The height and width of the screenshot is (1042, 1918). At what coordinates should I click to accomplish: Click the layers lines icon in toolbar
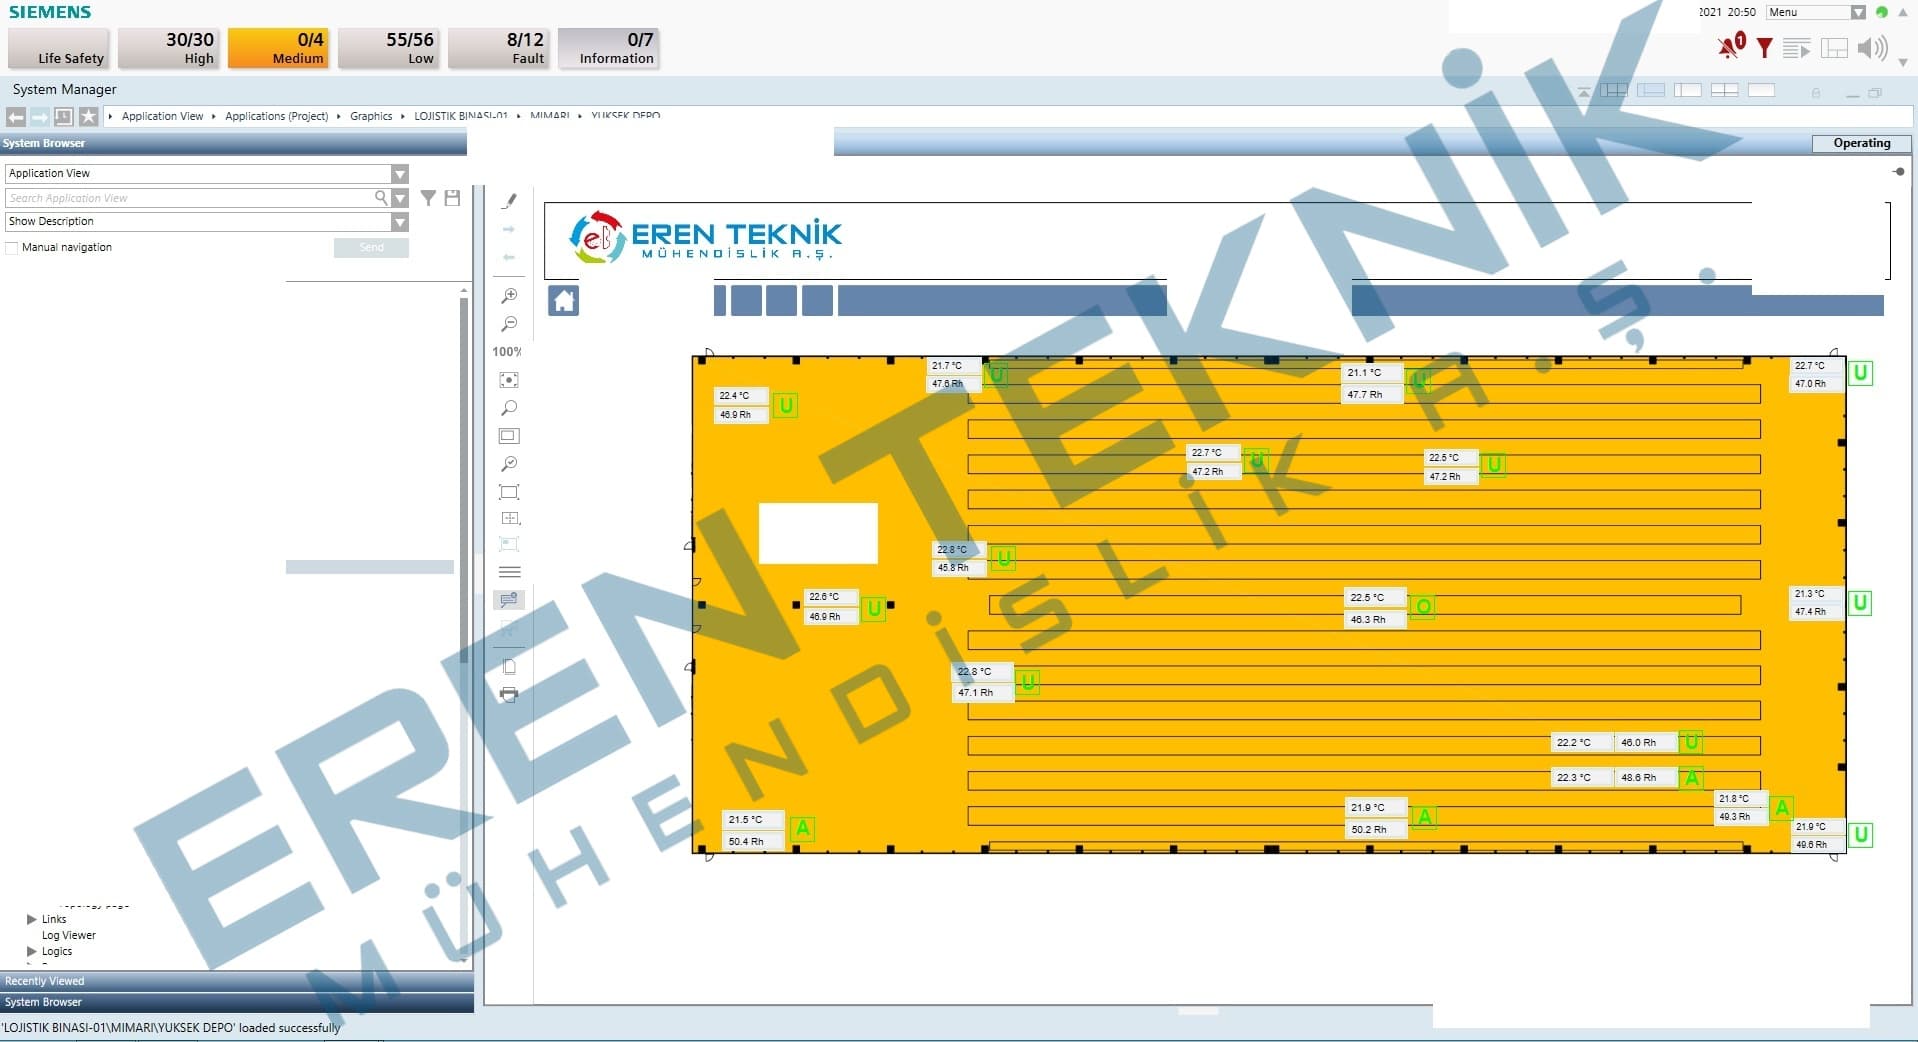coord(509,572)
